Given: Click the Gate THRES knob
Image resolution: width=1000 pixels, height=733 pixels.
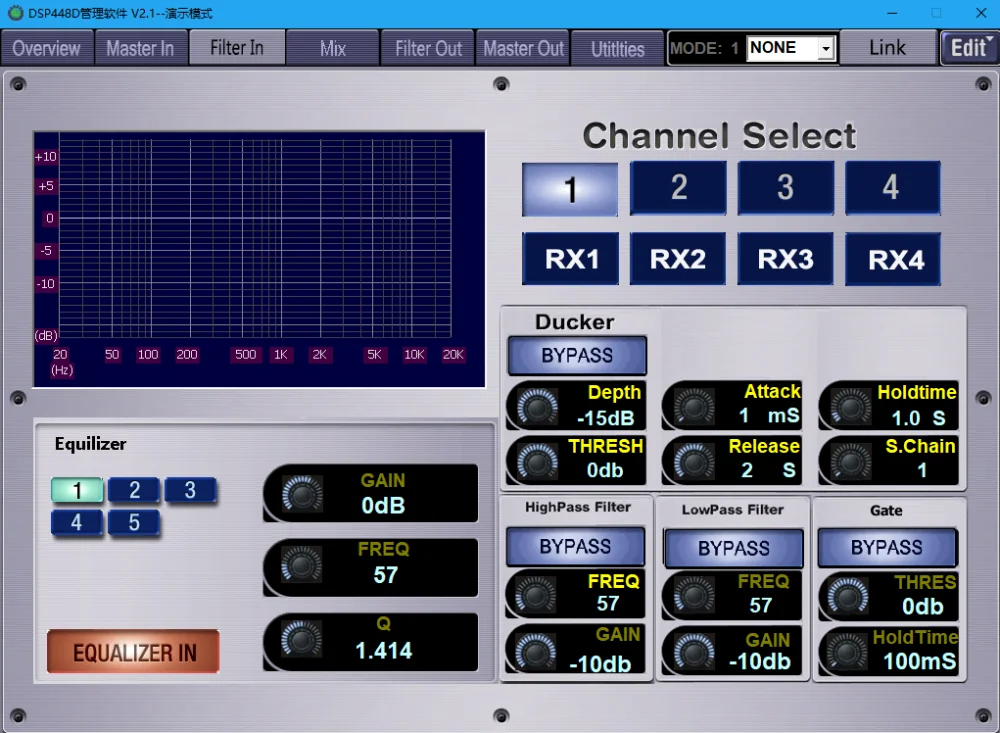Looking at the screenshot, I should coord(848,596).
